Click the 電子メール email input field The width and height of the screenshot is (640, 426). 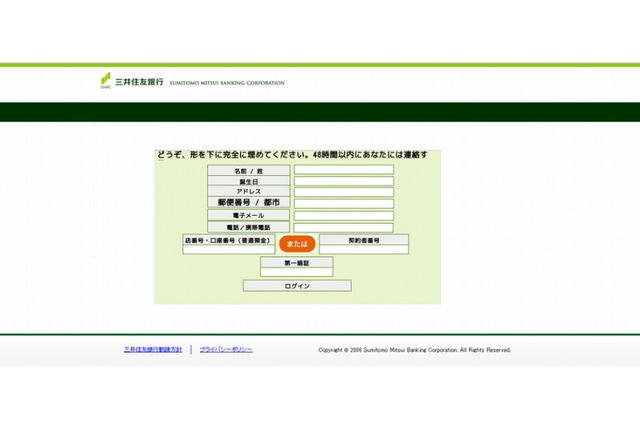click(344, 215)
